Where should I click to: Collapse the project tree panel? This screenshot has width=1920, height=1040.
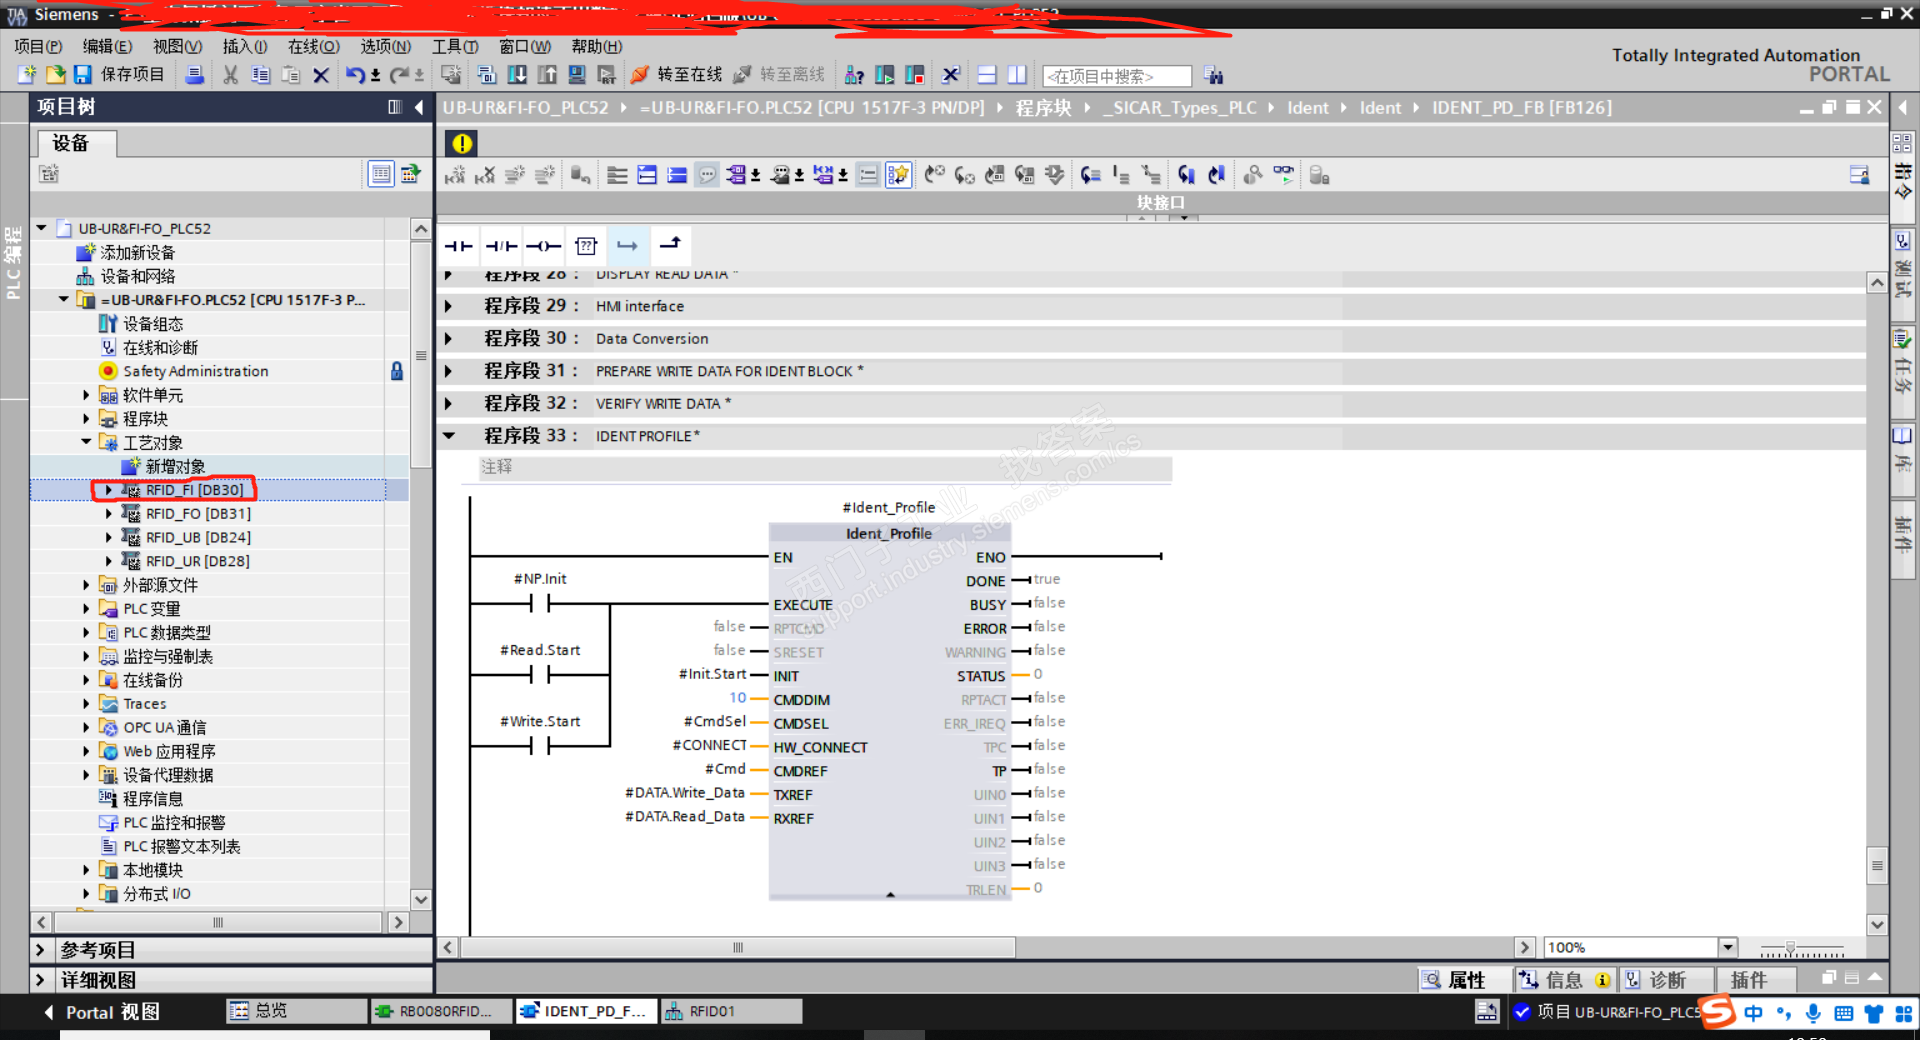[x=419, y=107]
